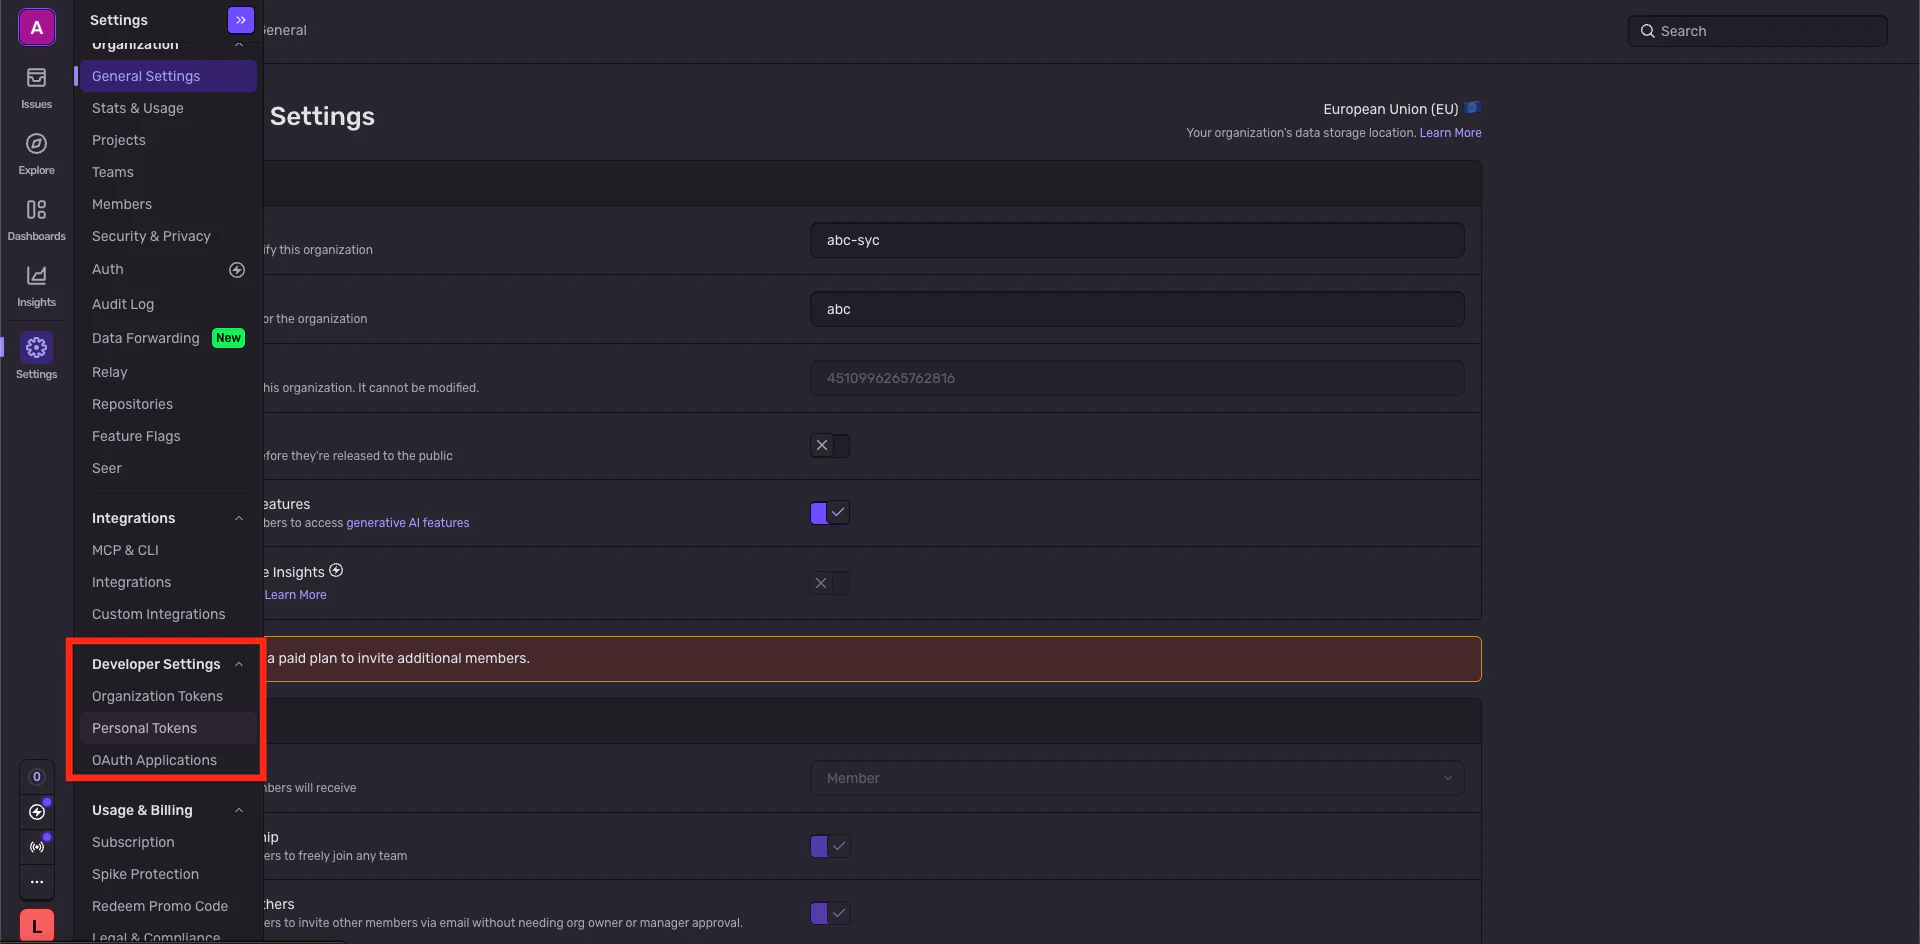Screen dimensions: 1920x944
Task: Click inside the Search field
Action: [1758, 30]
